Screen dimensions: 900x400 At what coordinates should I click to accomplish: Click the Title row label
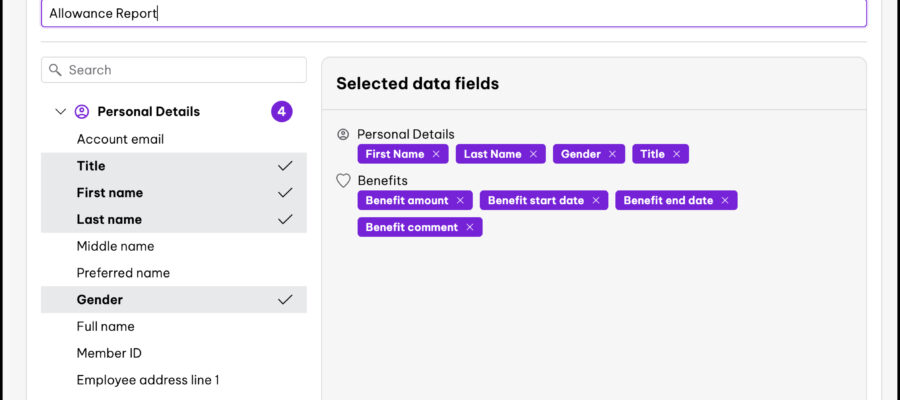(91, 166)
